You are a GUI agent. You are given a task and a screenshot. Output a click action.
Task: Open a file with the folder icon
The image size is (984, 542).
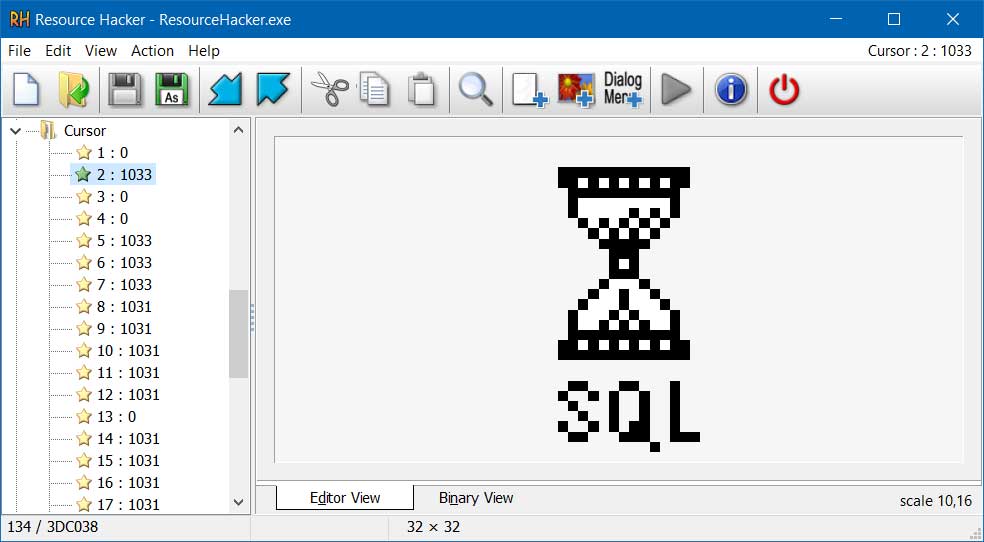point(74,90)
